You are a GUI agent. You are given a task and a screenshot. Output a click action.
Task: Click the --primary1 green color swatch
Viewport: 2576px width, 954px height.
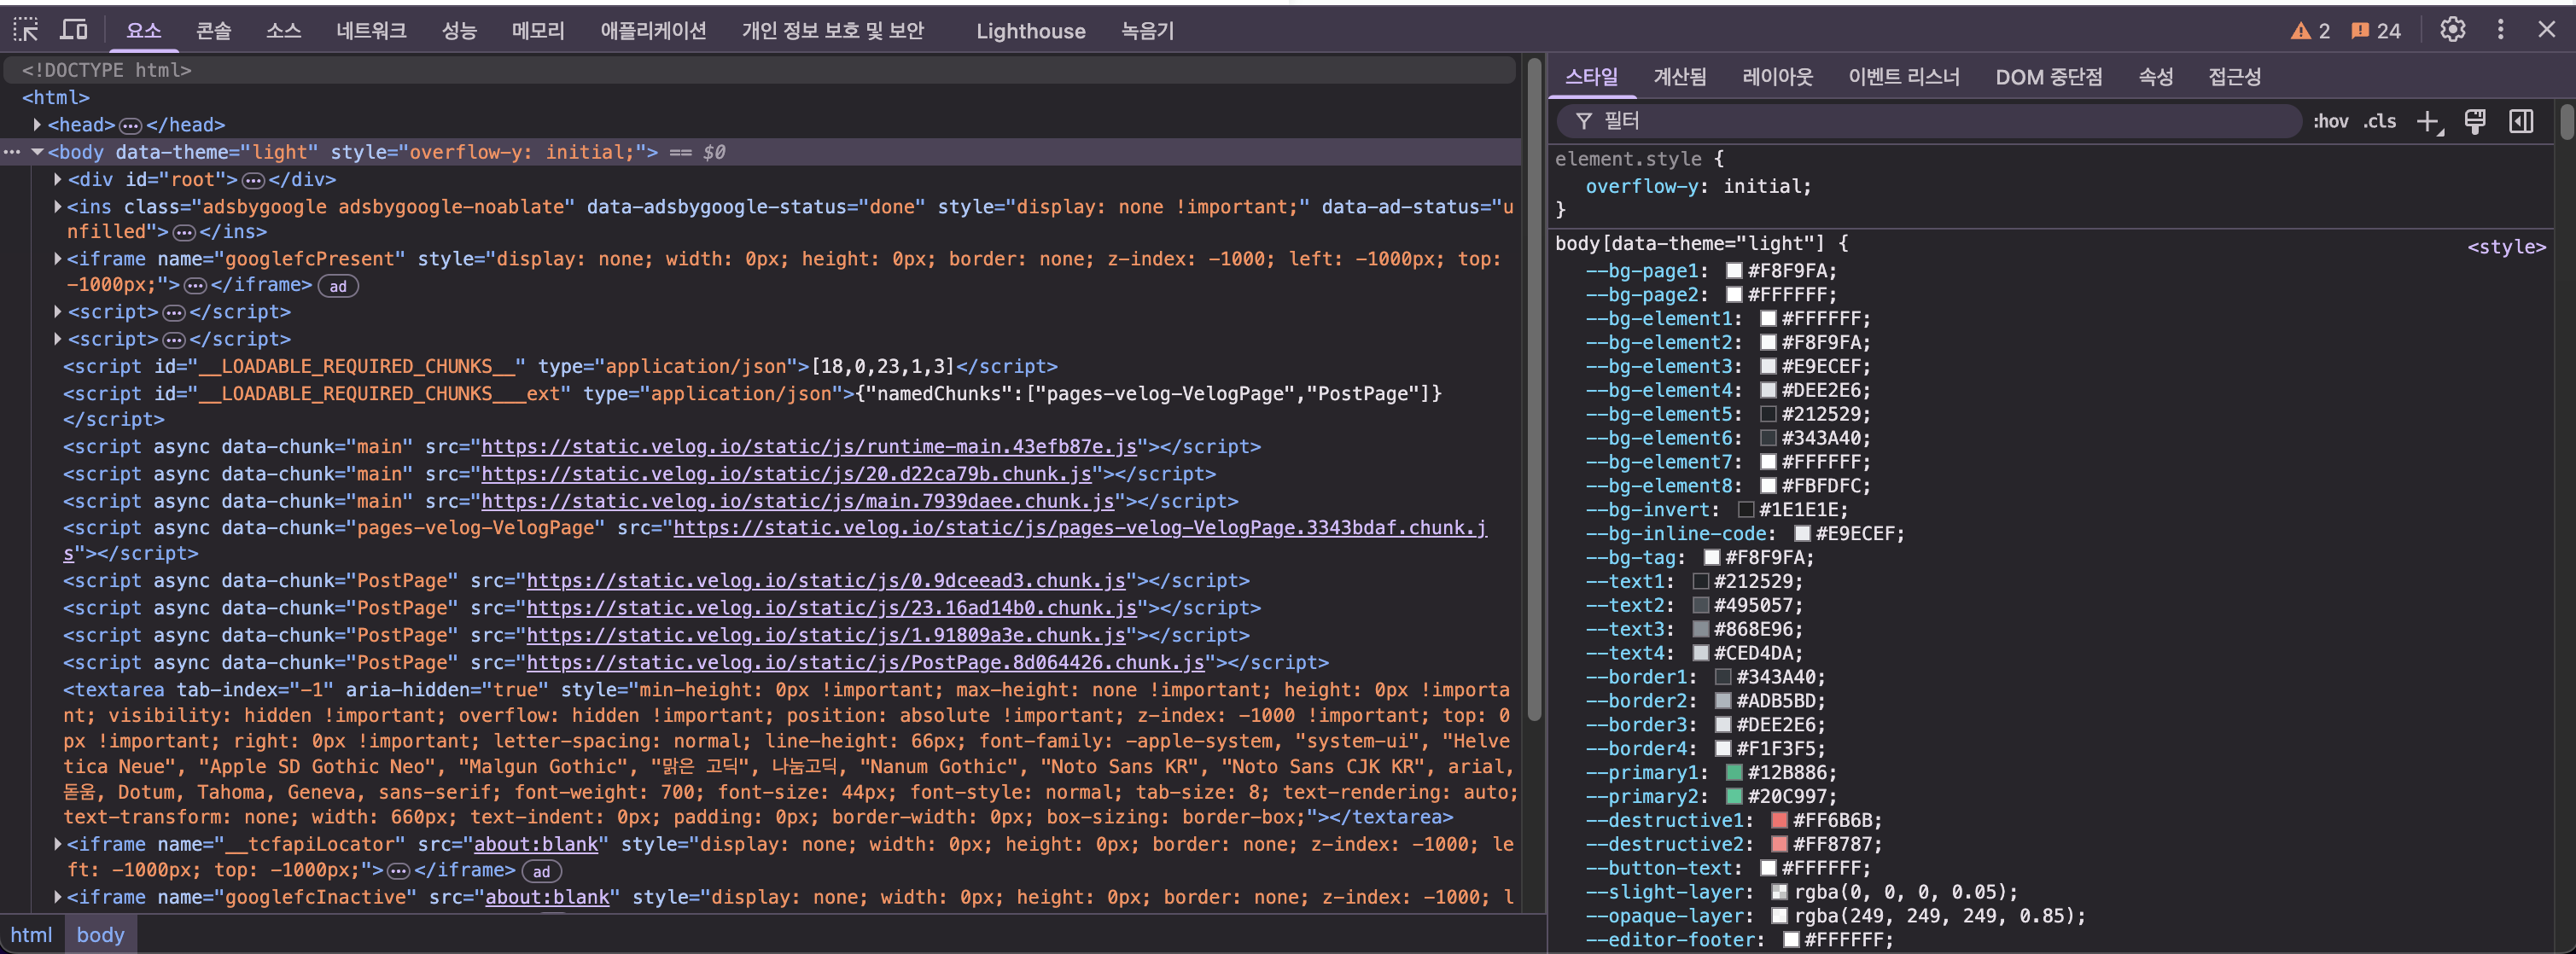click(1735, 773)
